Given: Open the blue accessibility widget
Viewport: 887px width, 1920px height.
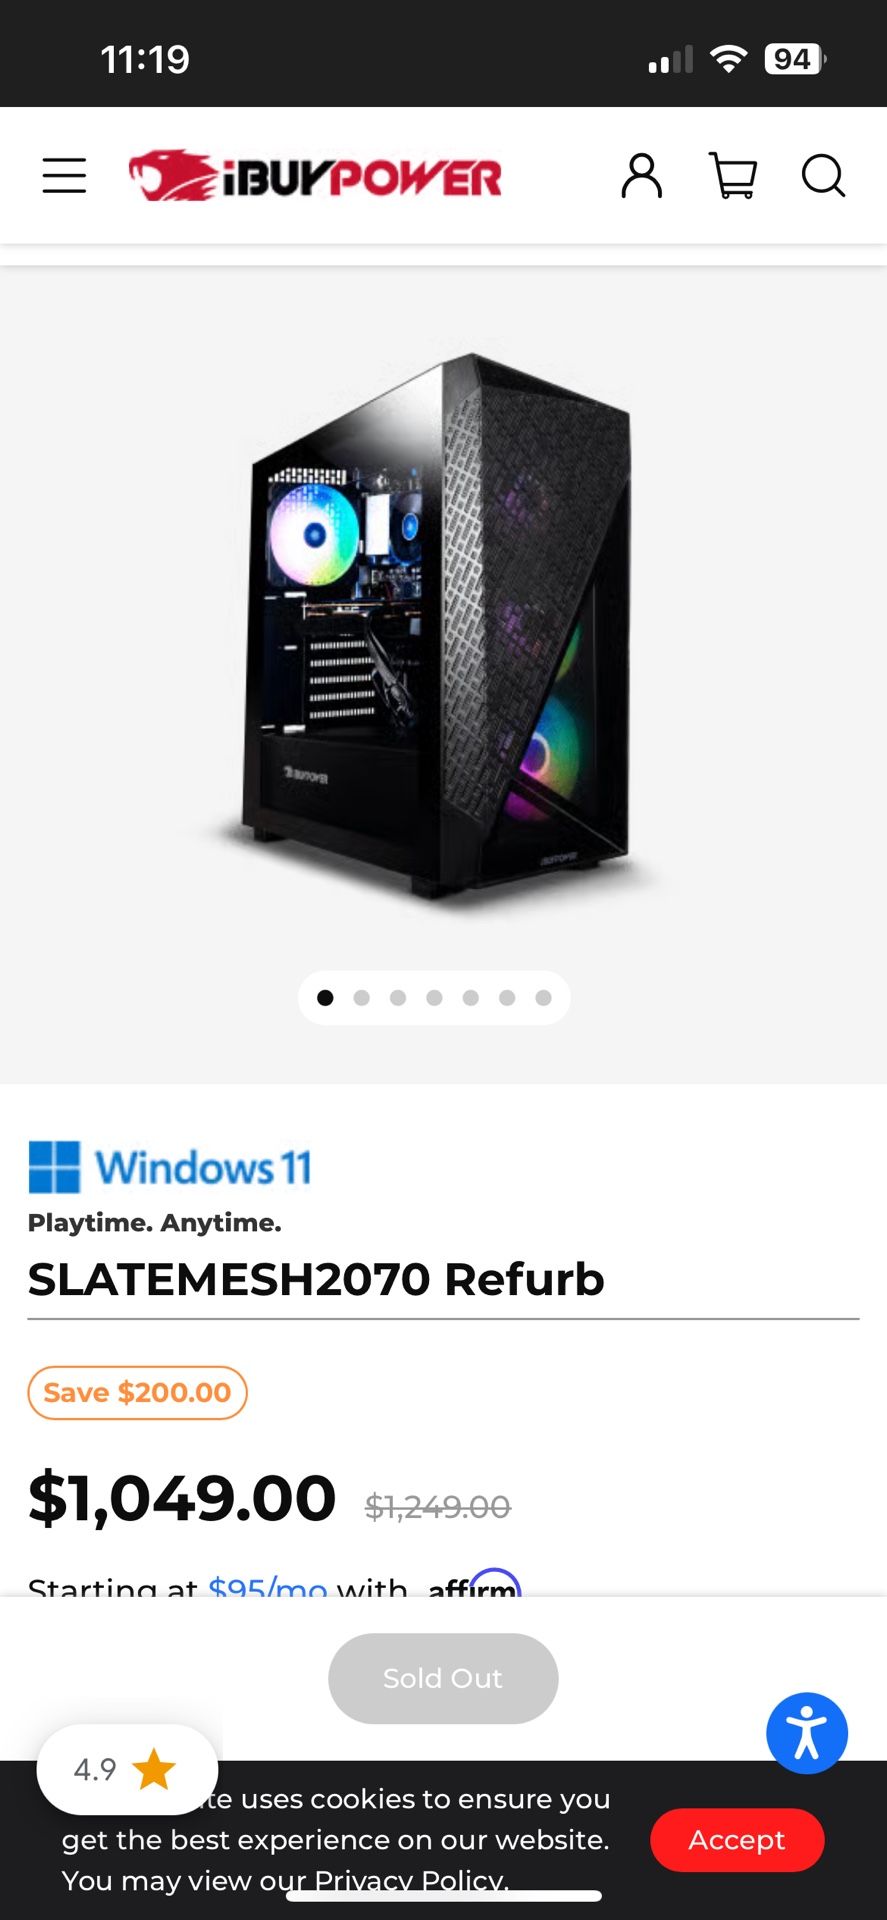Looking at the screenshot, I should [807, 1733].
